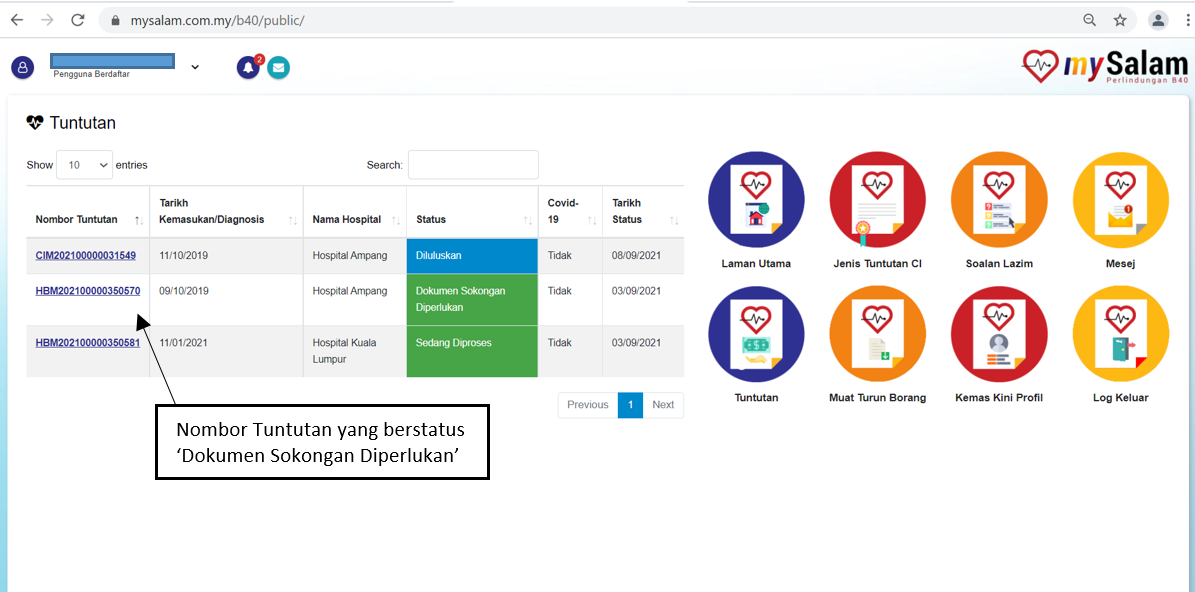Open Muat Turun Borang
The height and width of the screenshot is (592, 1195).
pyautogui.click(x=877, y=335)
